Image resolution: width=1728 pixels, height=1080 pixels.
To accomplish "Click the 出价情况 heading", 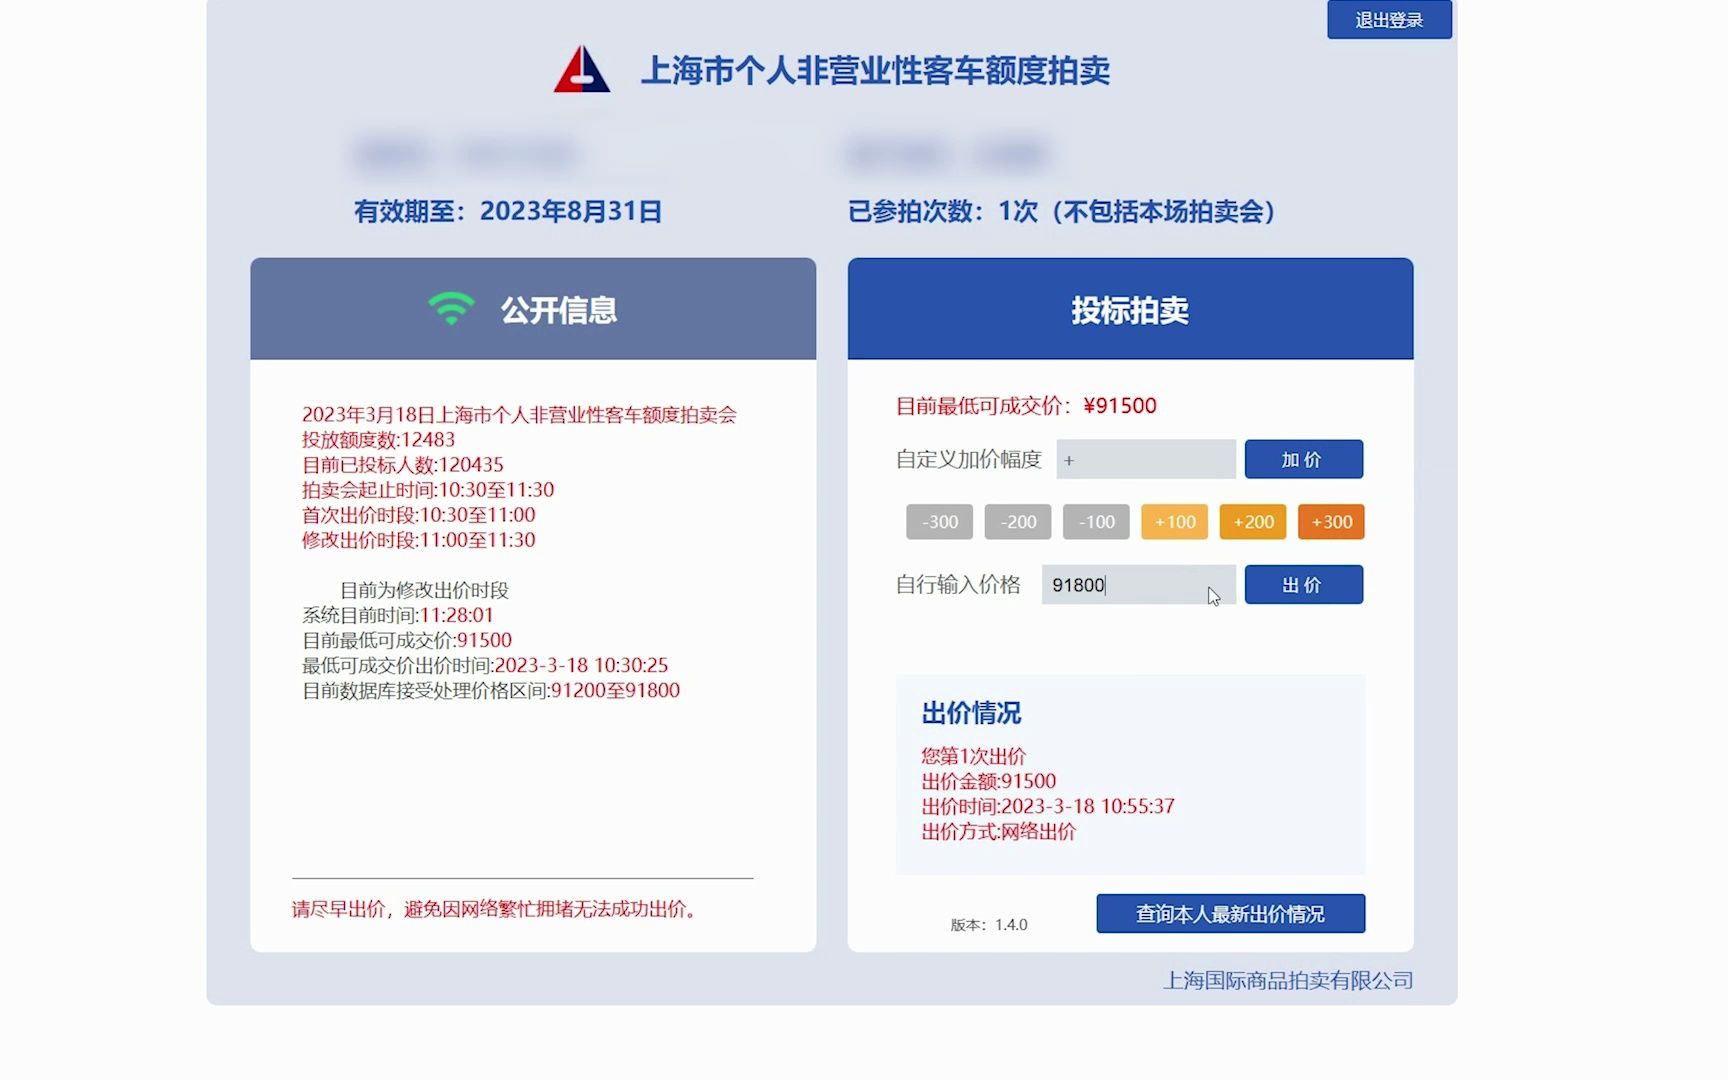I will tap(971, 713).
